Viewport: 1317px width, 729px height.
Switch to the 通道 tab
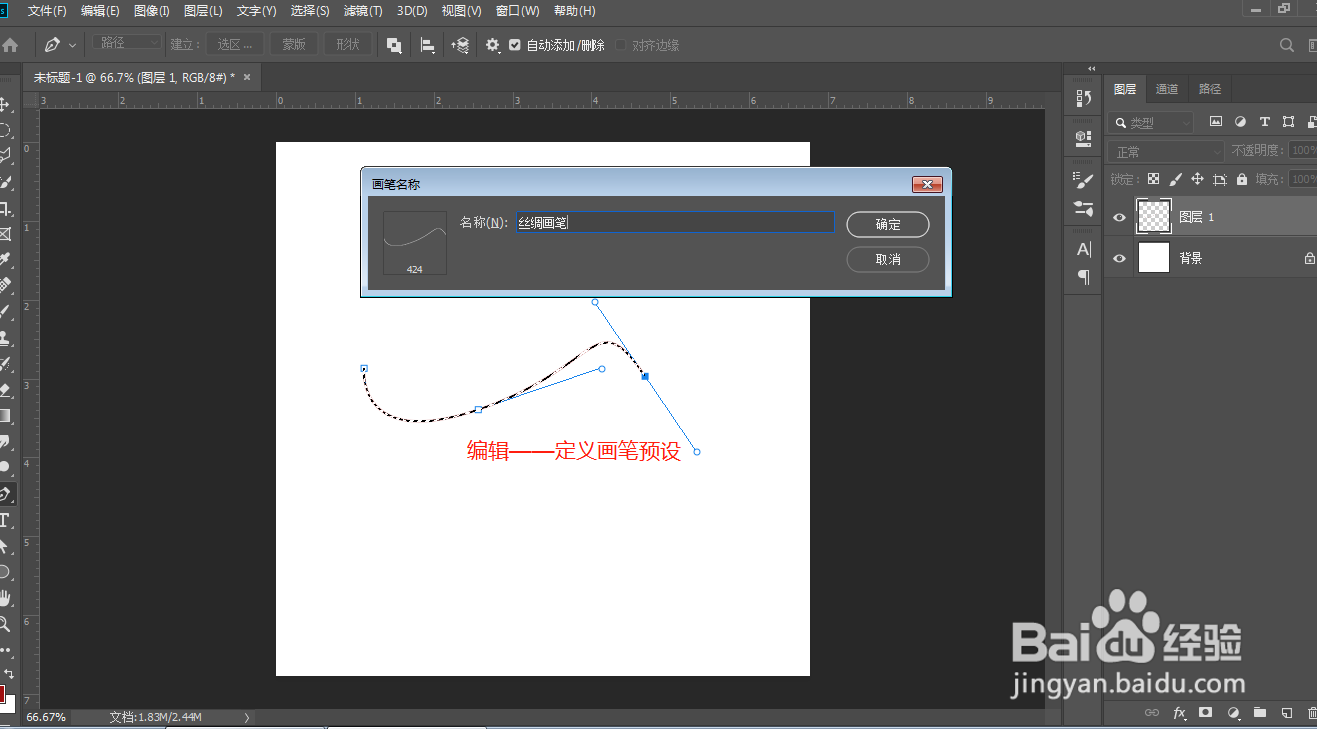point(1167,89)
